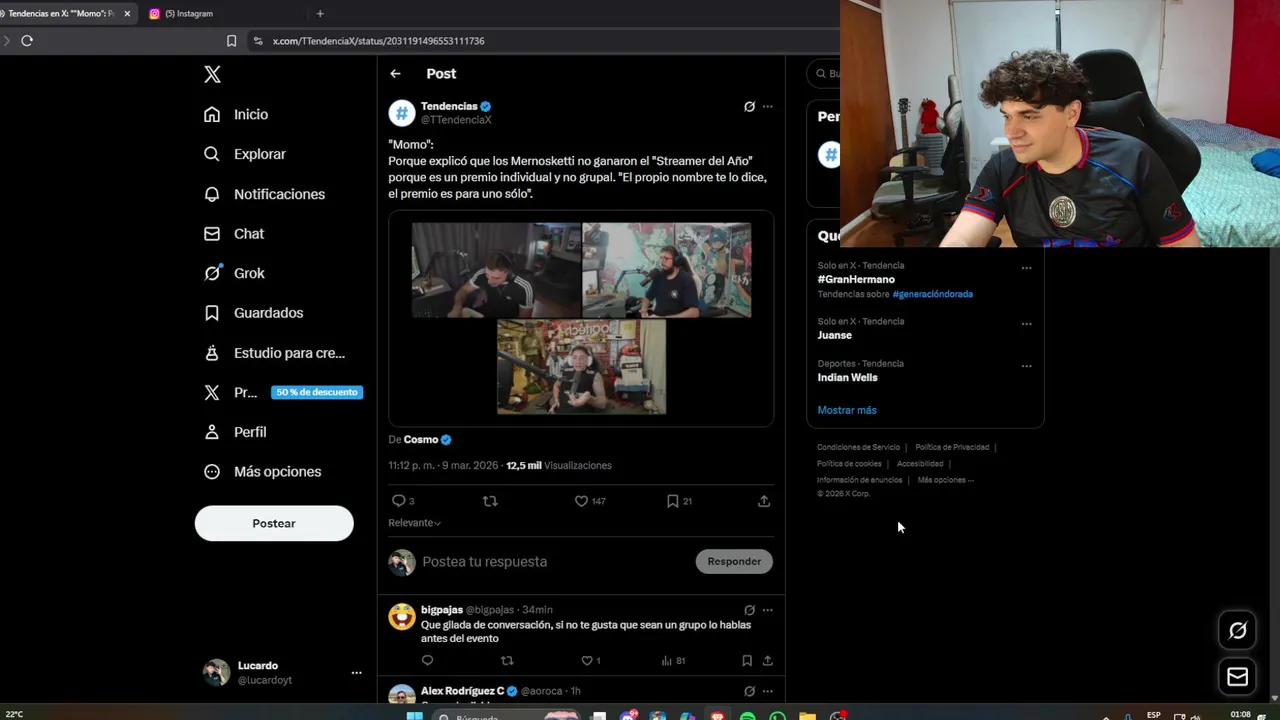Click the Postear button
1280x720 pixels.
point(274,523)
